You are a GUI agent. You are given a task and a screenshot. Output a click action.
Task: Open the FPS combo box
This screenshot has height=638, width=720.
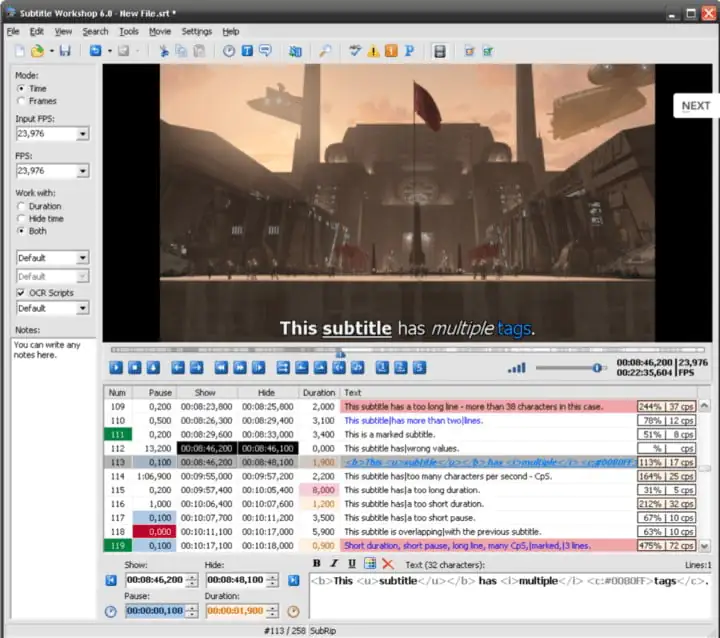(82, 171)
